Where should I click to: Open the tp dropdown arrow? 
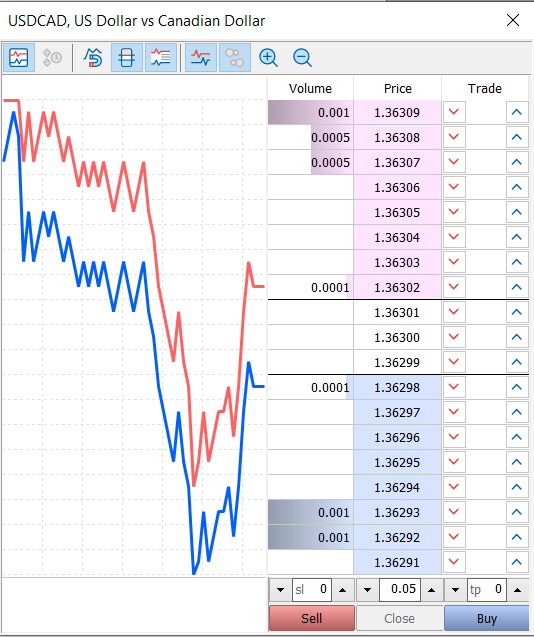click(x=455, y=590)
